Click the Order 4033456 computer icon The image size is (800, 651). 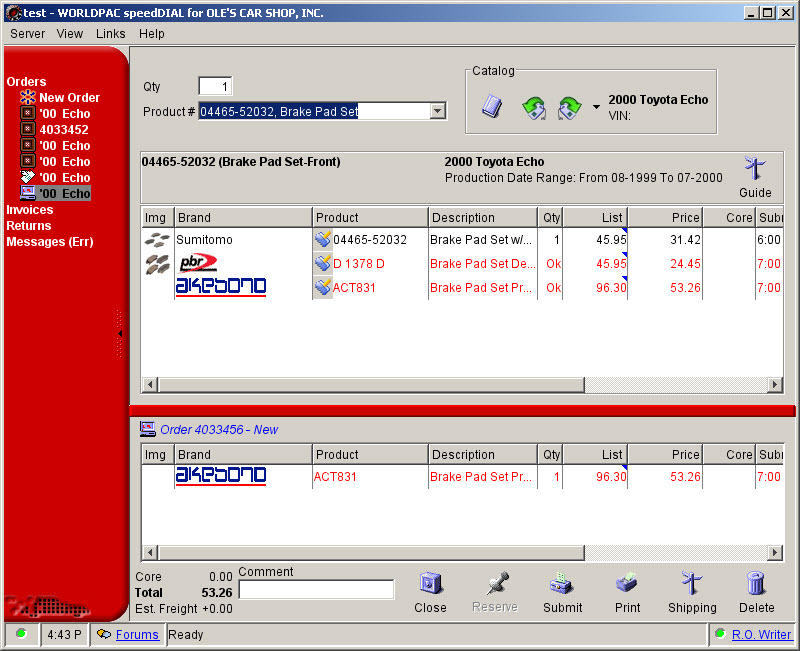[x=147, y=429]
